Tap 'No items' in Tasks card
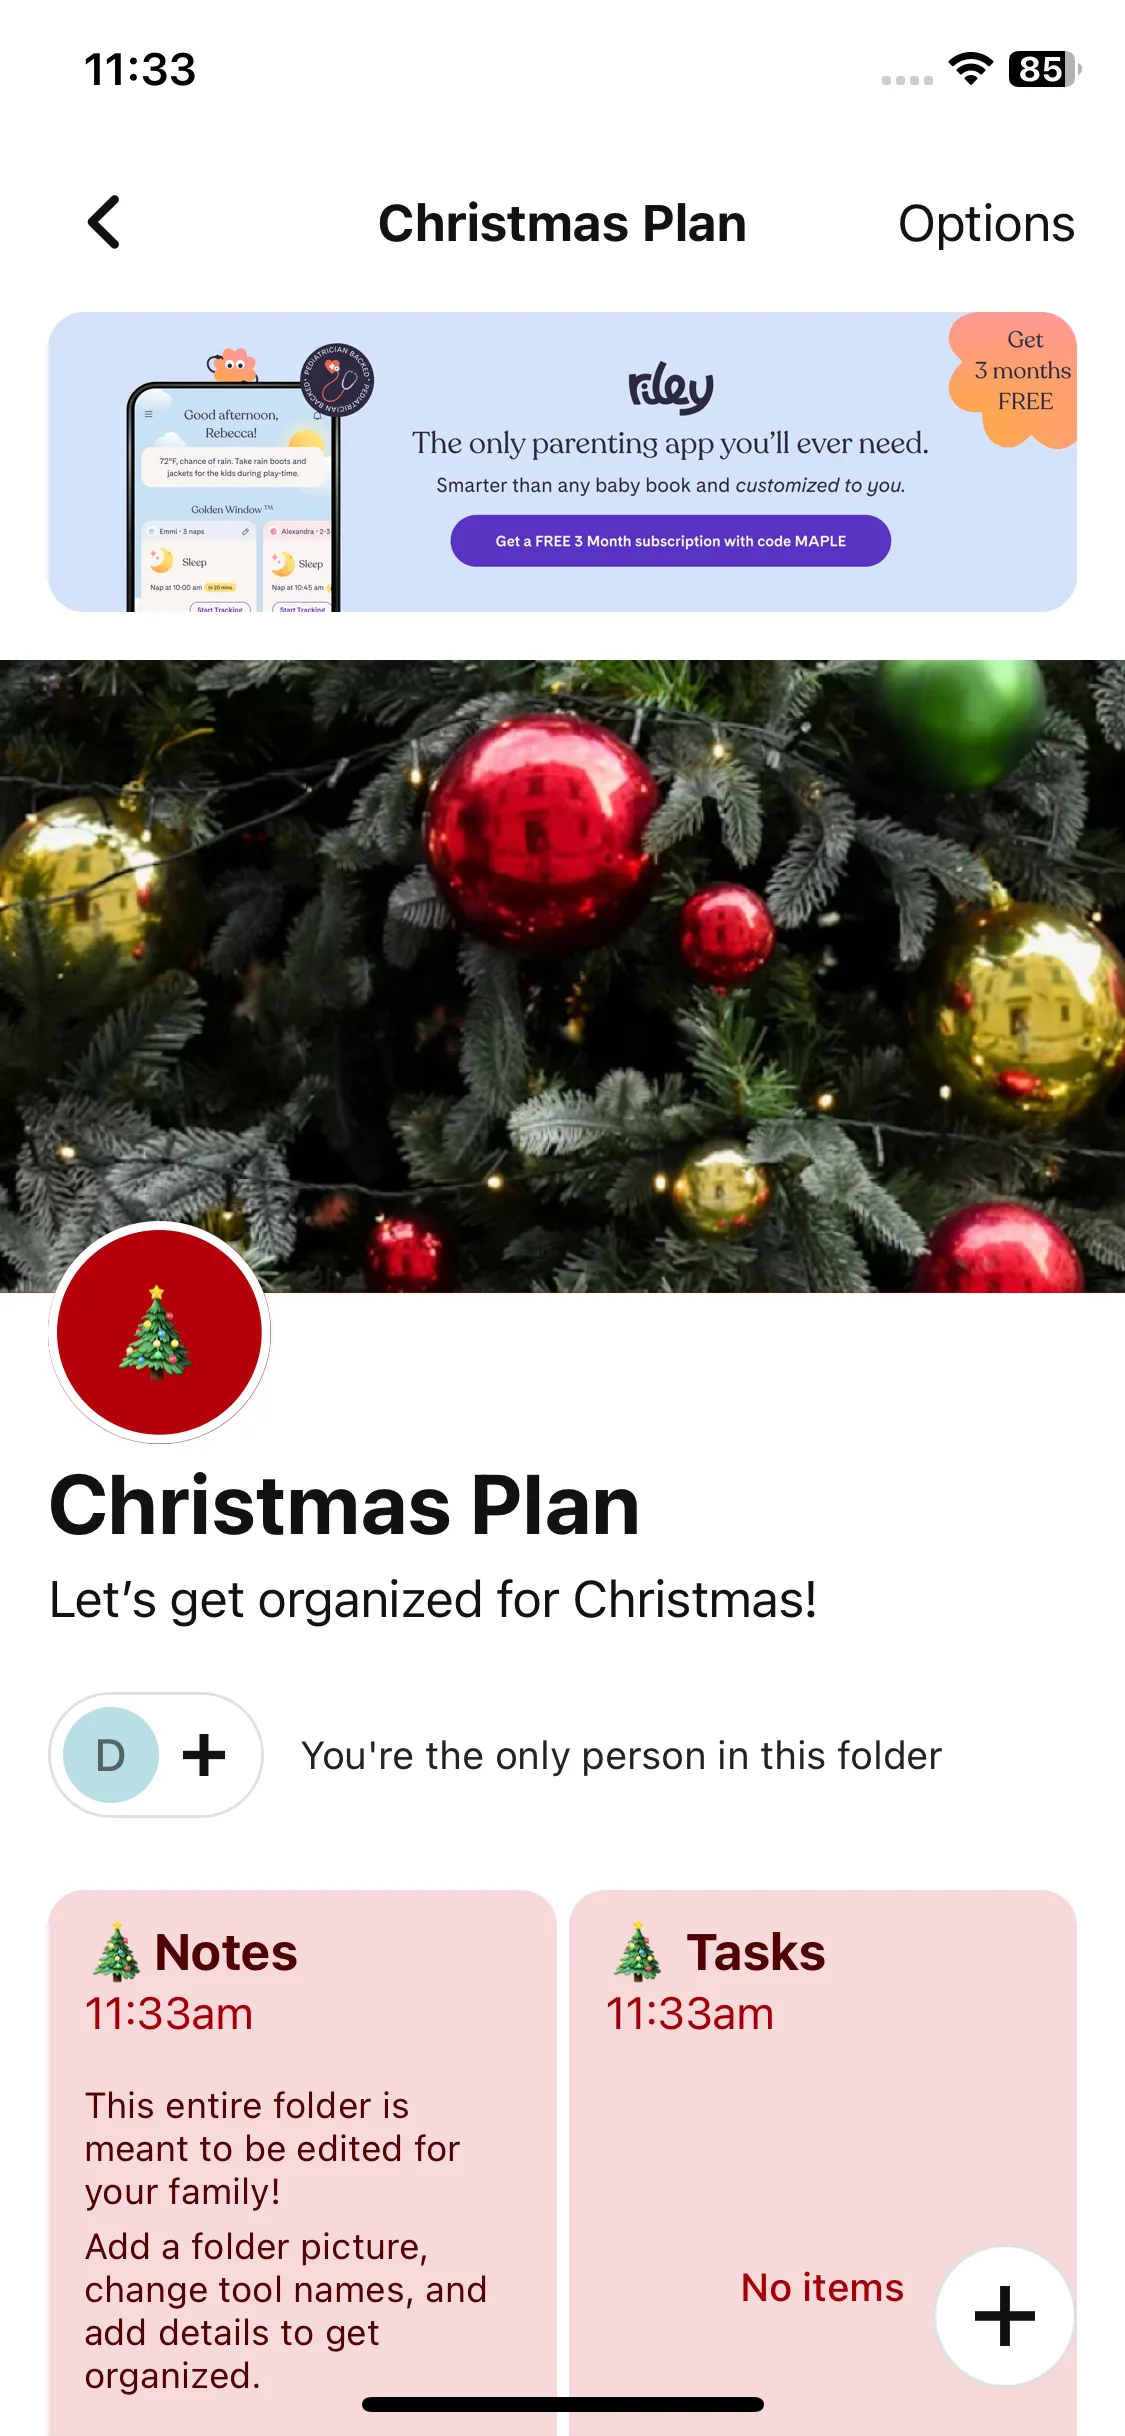The width and height of the screenshot is (1125, 2436). [x=822, y=2288]
